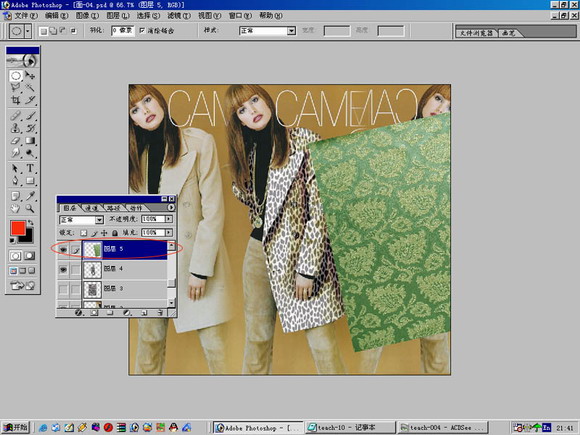Image resolution: width=580 pixels, height=435 pixels.
Task: Hide layer 5 with eye icon
Action: click(63, 250)
